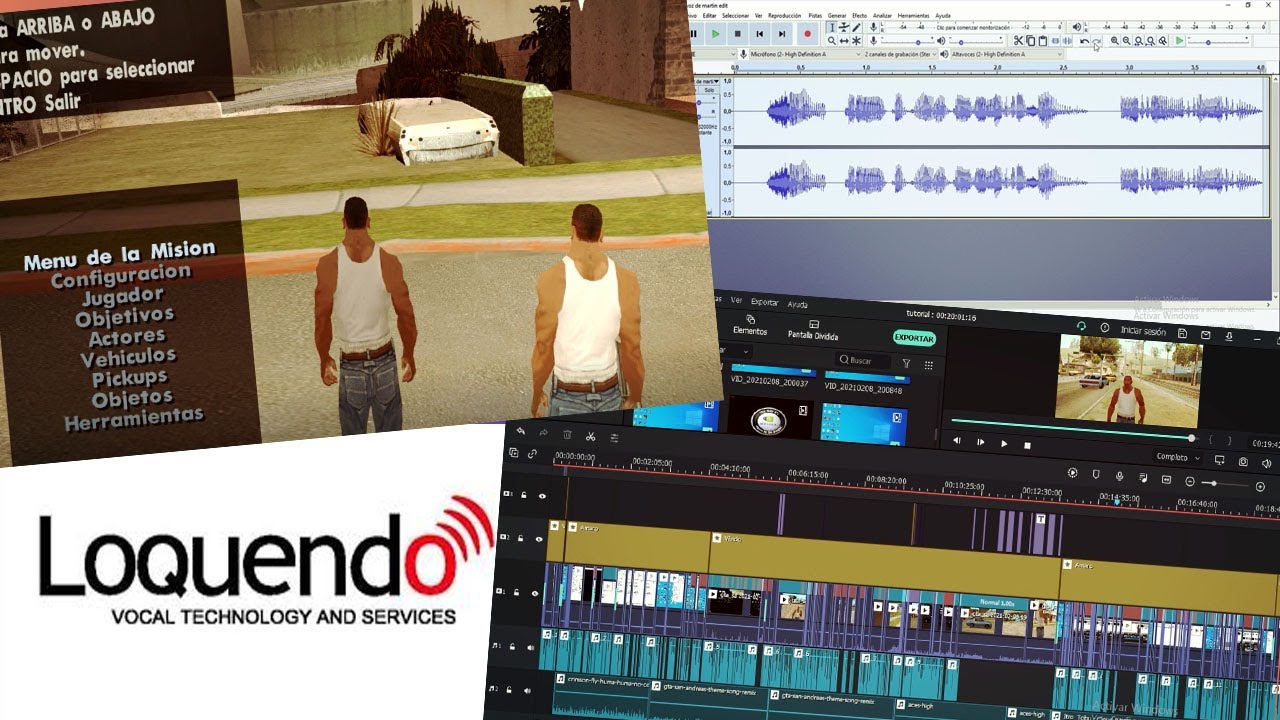The width and height of the screenshot is (1280, 720).
Task: Click the Copy icon in Audacity toolbar
Action: 1030,41
